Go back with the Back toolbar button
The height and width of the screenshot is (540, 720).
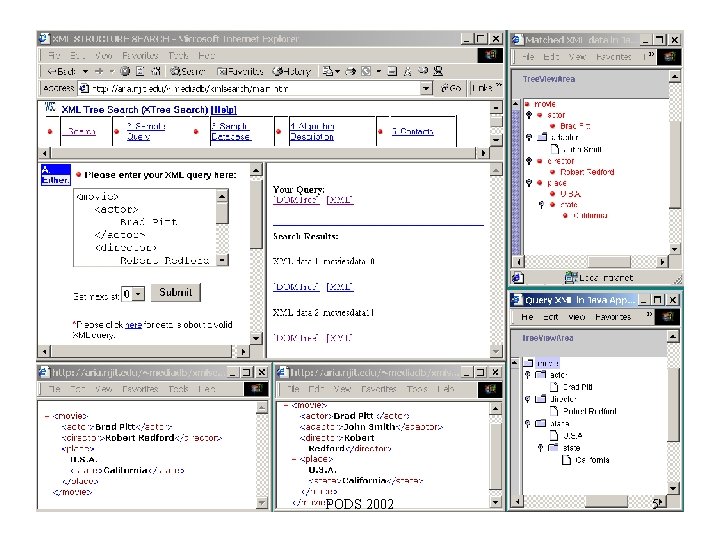(x=61, y=71)
